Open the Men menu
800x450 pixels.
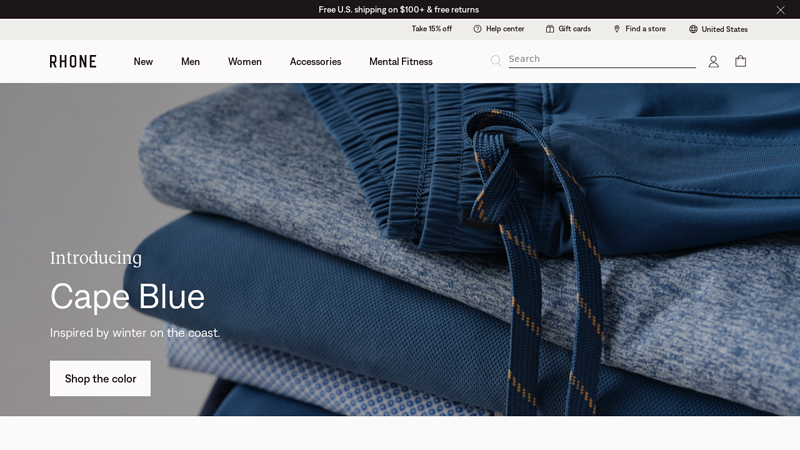click(190, 61)
